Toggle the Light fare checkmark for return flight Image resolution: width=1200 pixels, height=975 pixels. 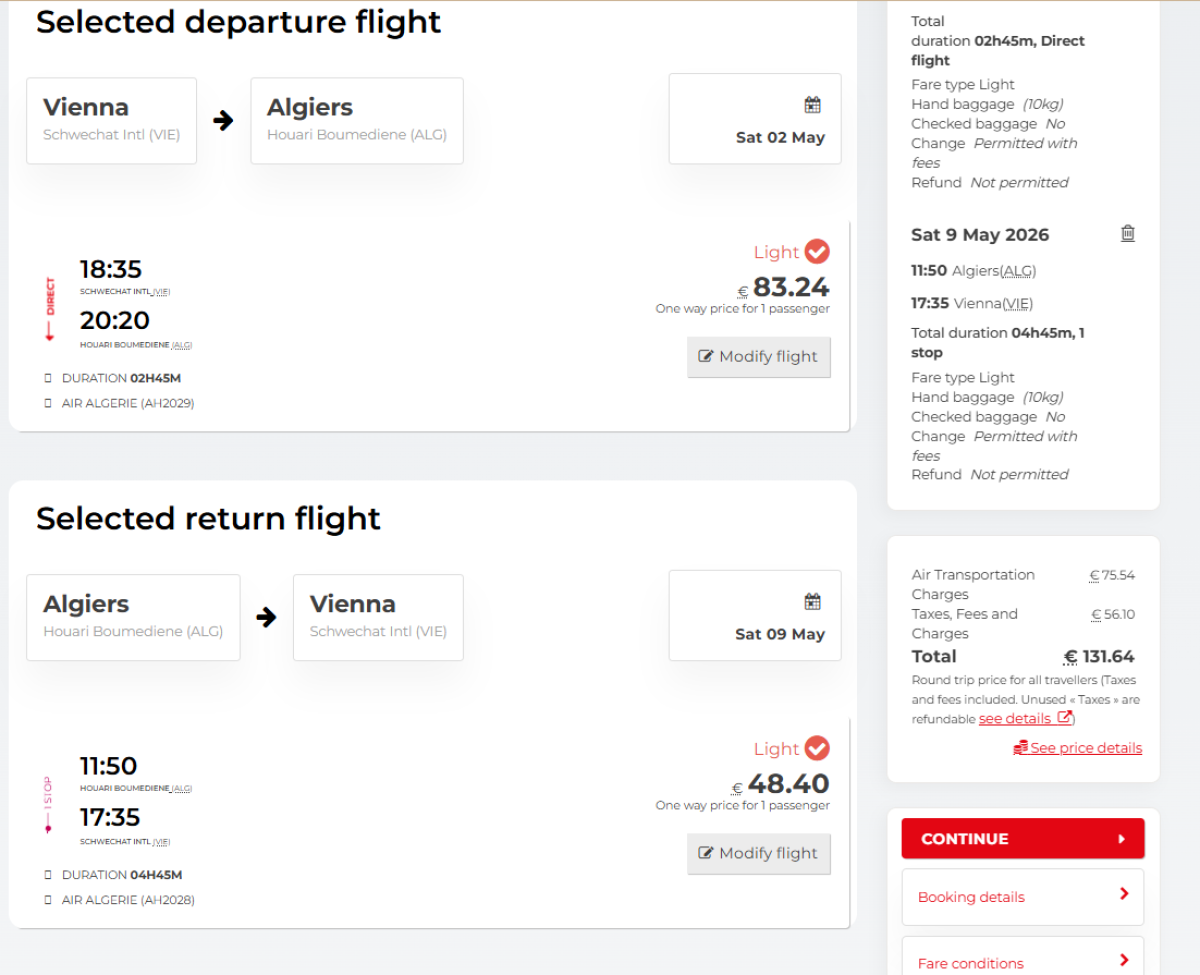(817, 748)
